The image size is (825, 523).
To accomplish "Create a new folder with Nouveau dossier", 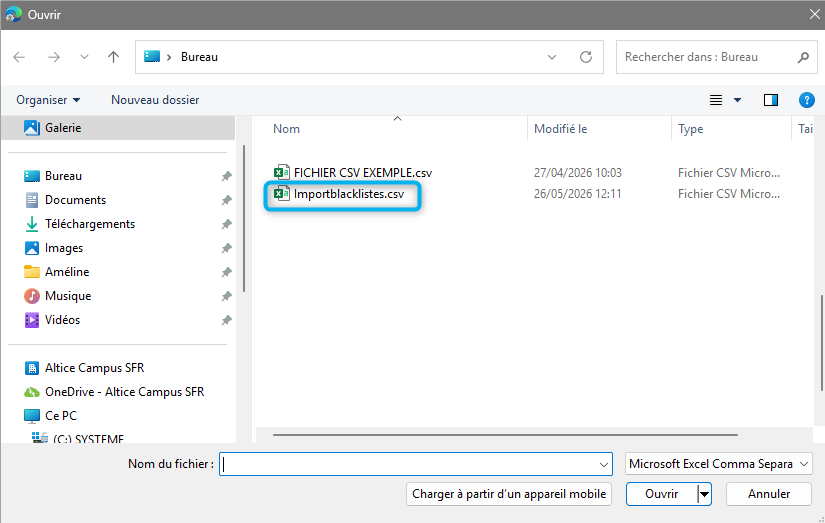I will pos(155,100).
